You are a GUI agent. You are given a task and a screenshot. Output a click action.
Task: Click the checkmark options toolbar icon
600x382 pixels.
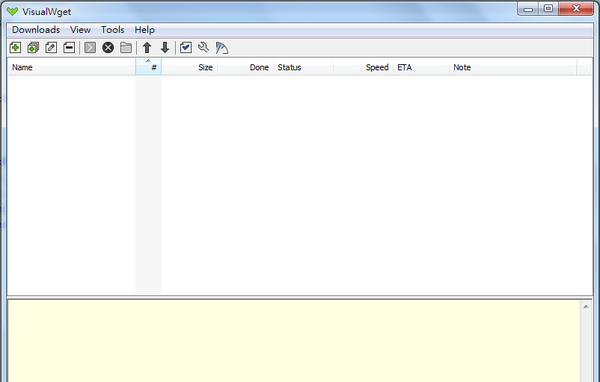[x=186, y=48]
